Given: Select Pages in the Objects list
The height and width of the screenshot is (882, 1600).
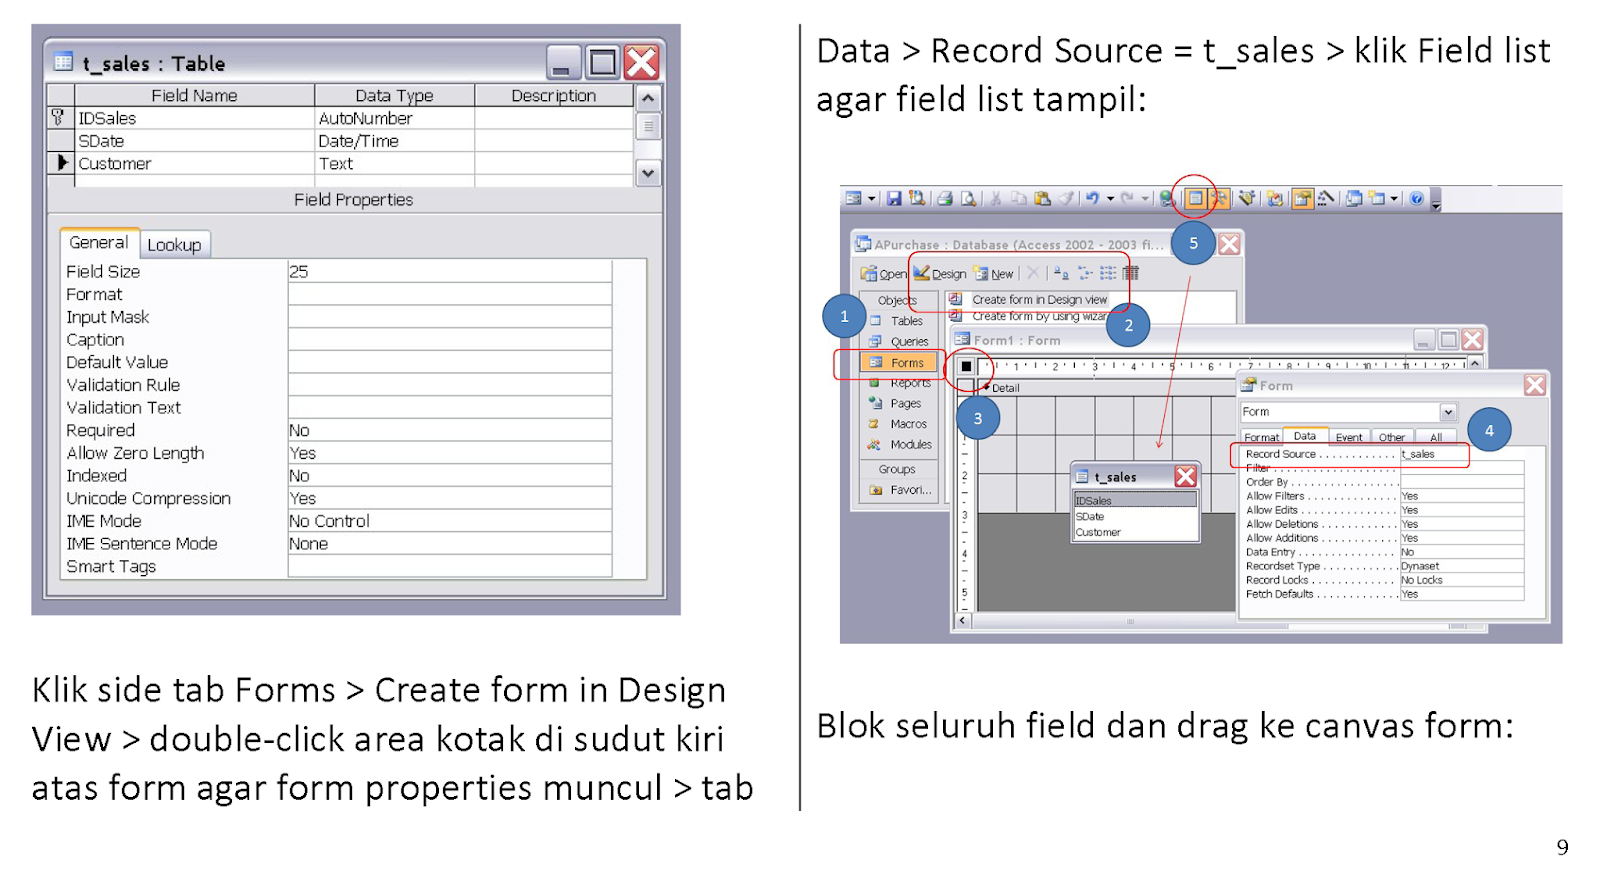Looking at the screenshot, I should coord(896,403).
